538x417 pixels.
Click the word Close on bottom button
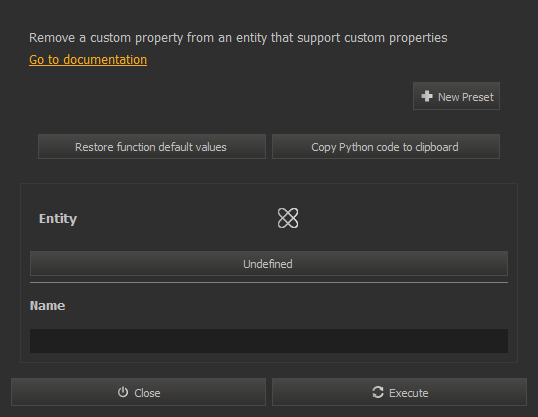click(x=147, y=393)
